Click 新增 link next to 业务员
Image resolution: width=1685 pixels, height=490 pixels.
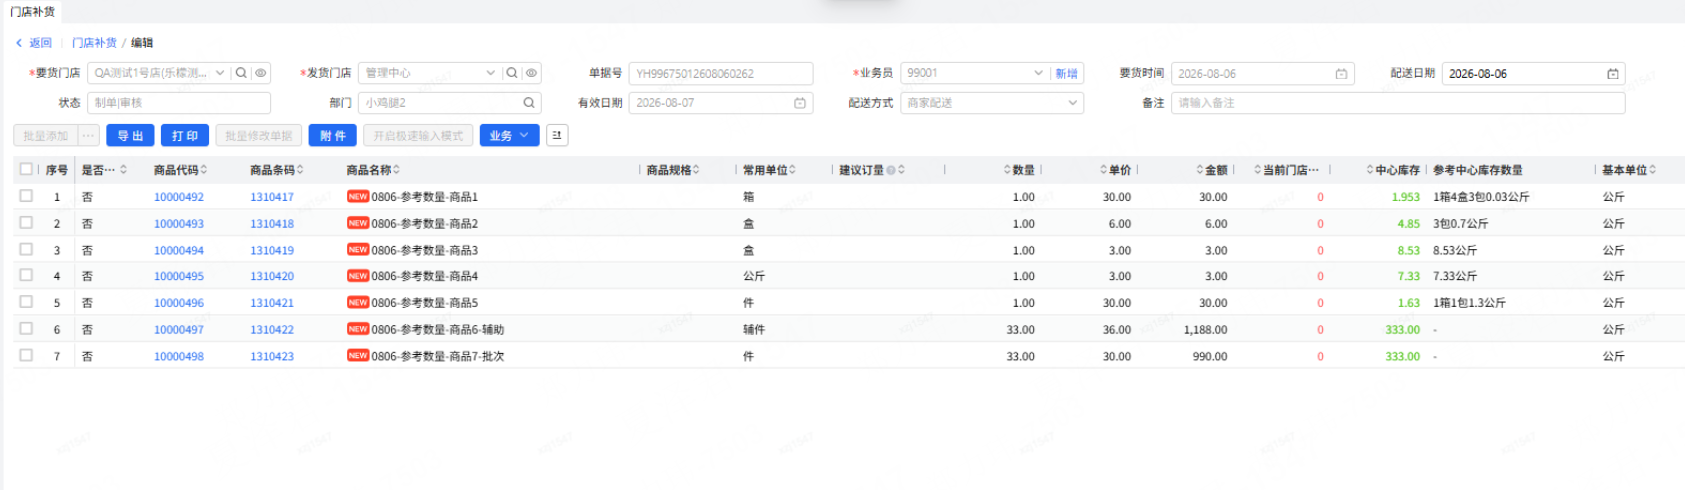coord(1067,74)
